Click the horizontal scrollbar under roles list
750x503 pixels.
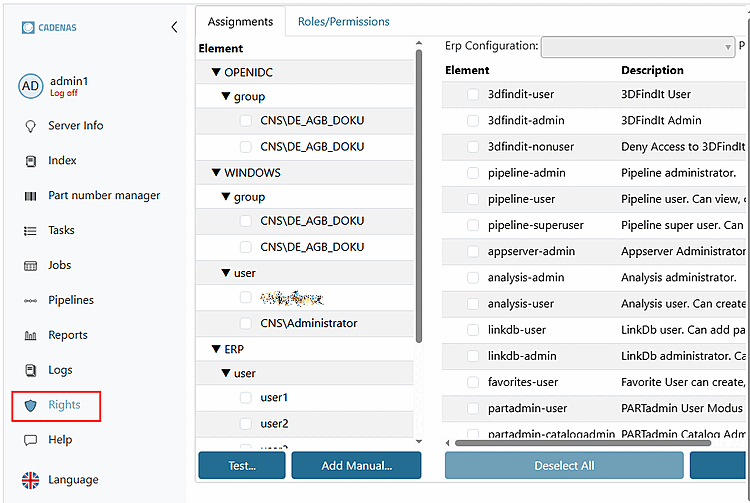pos(560,442)
